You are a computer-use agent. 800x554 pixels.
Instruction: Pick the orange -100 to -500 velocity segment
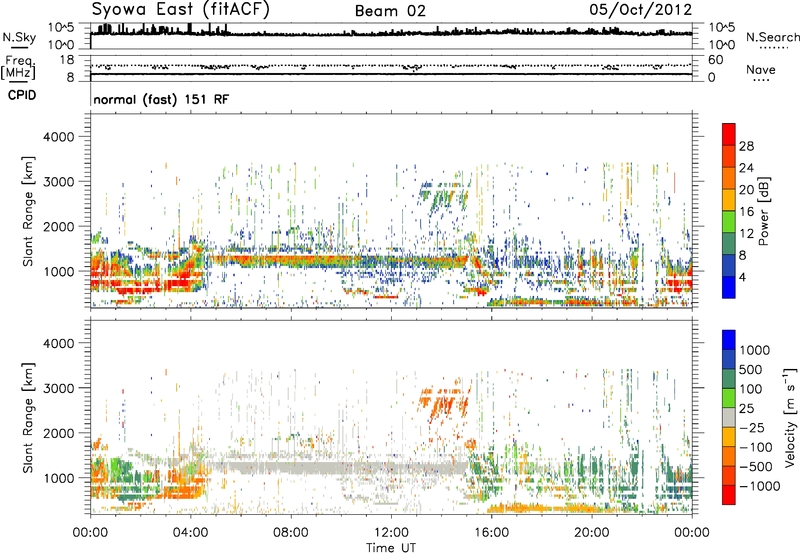coord(729,456)
